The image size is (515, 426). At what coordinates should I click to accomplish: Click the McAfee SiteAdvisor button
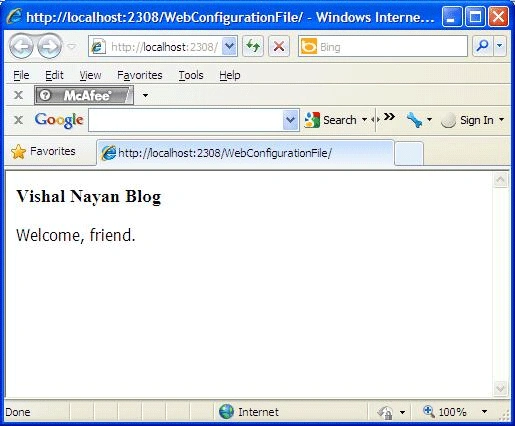coord(84,96)
